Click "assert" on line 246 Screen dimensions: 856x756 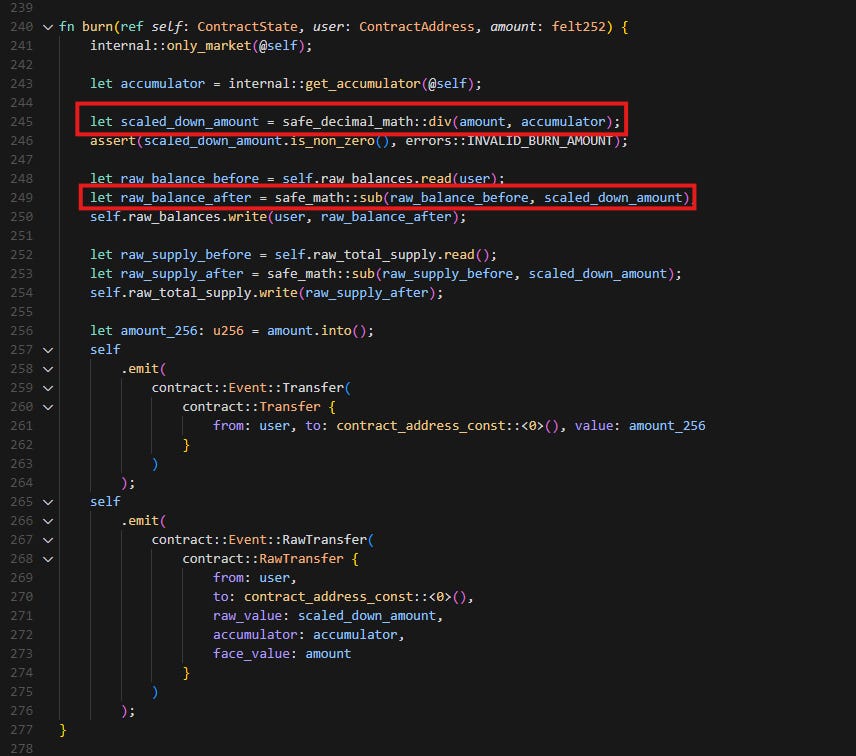(x=113, y=141)
